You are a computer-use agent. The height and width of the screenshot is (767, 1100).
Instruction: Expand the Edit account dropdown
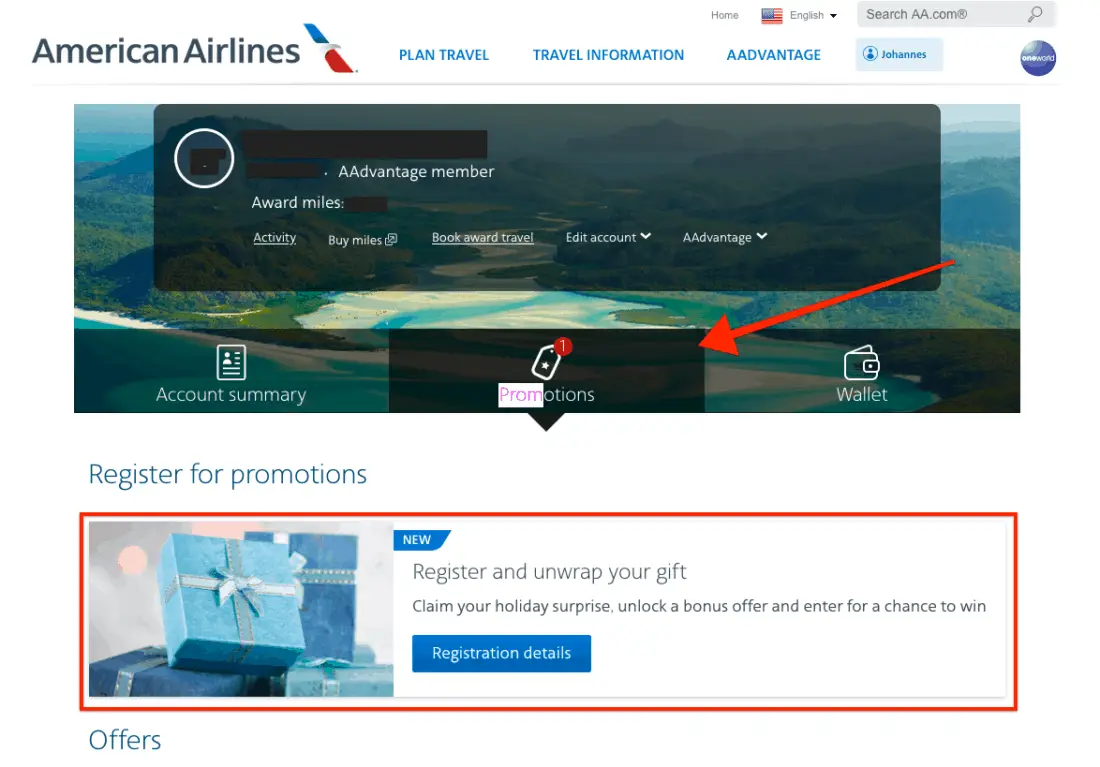click(608, 237)
